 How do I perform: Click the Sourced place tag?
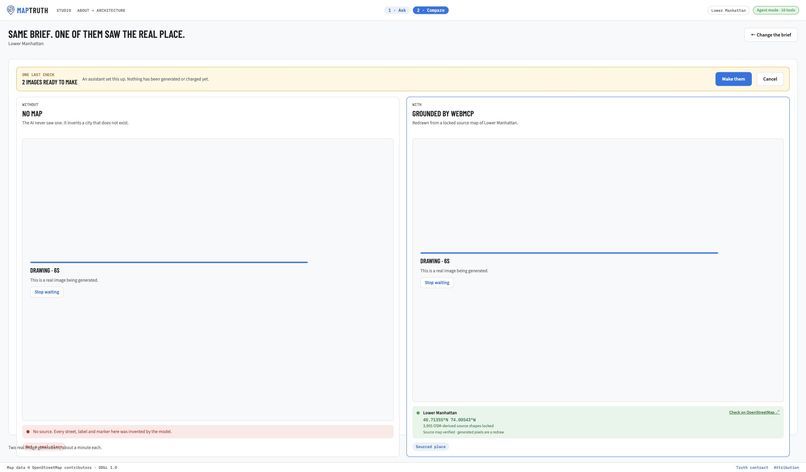click(x=431, y=447)
